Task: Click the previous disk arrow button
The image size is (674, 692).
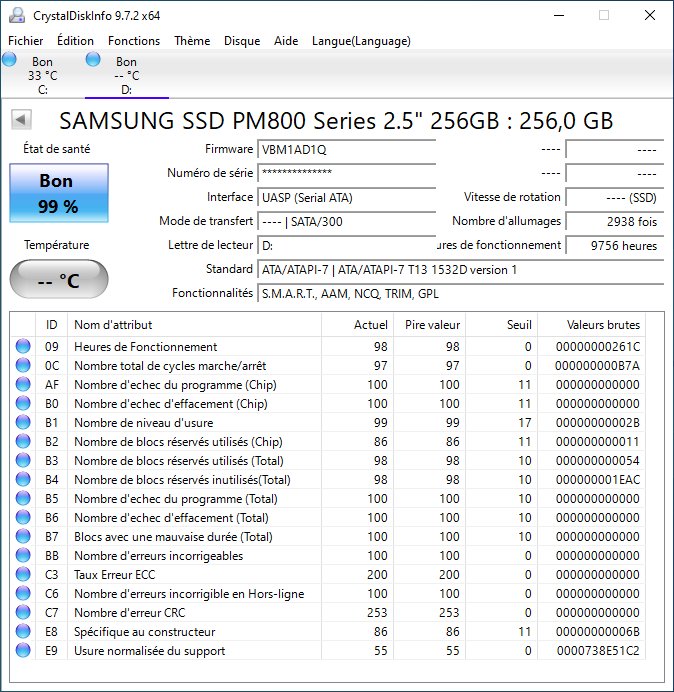Action: (x=21, y=120)
